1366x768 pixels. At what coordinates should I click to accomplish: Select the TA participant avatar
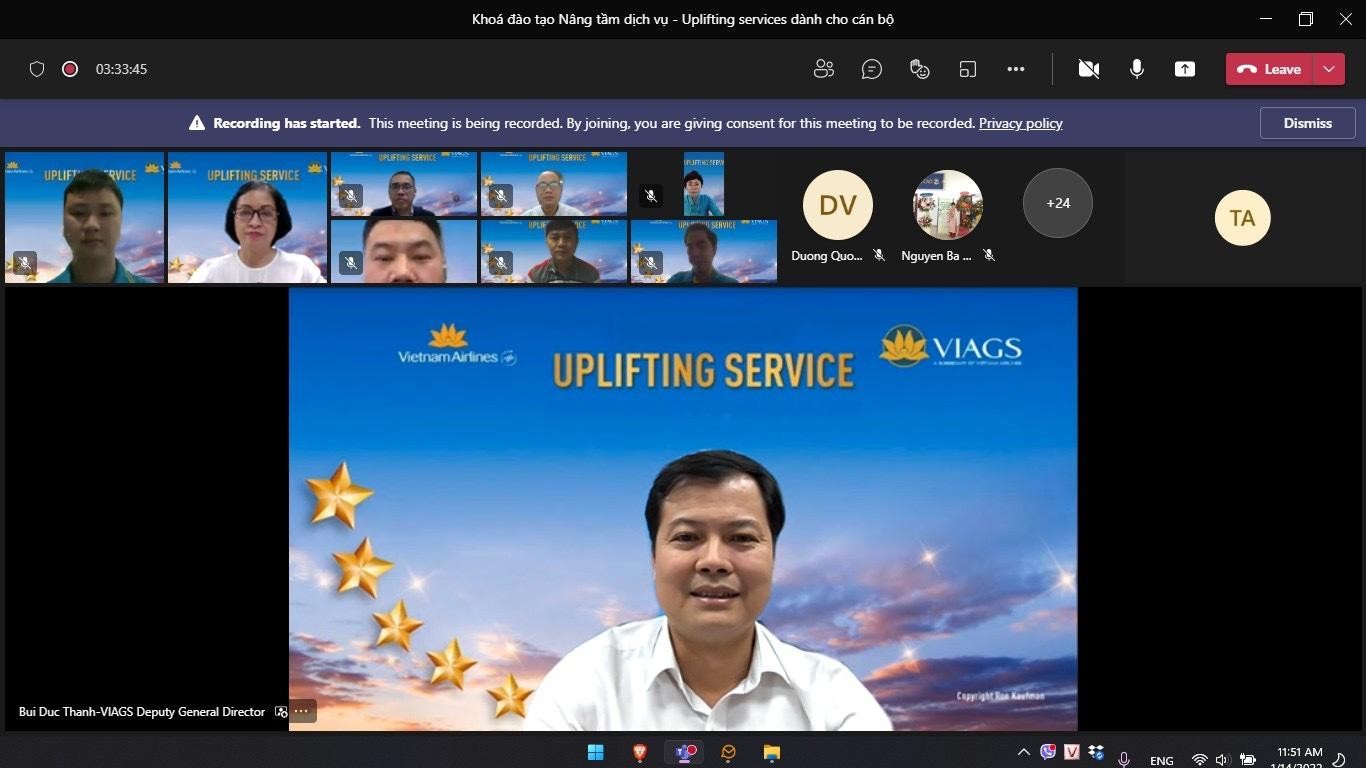click(1242, 218)
